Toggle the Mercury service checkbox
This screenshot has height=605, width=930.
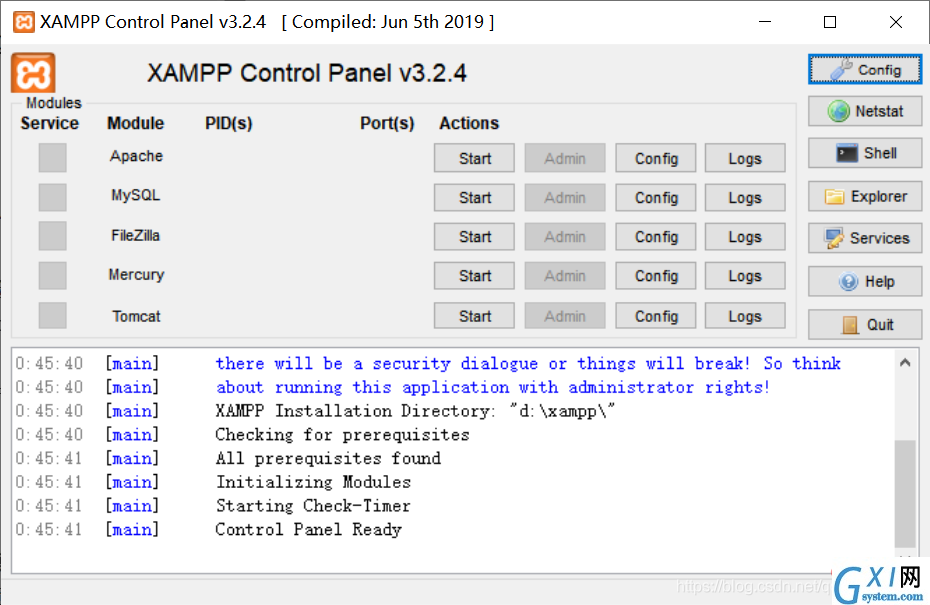[53, 276]
